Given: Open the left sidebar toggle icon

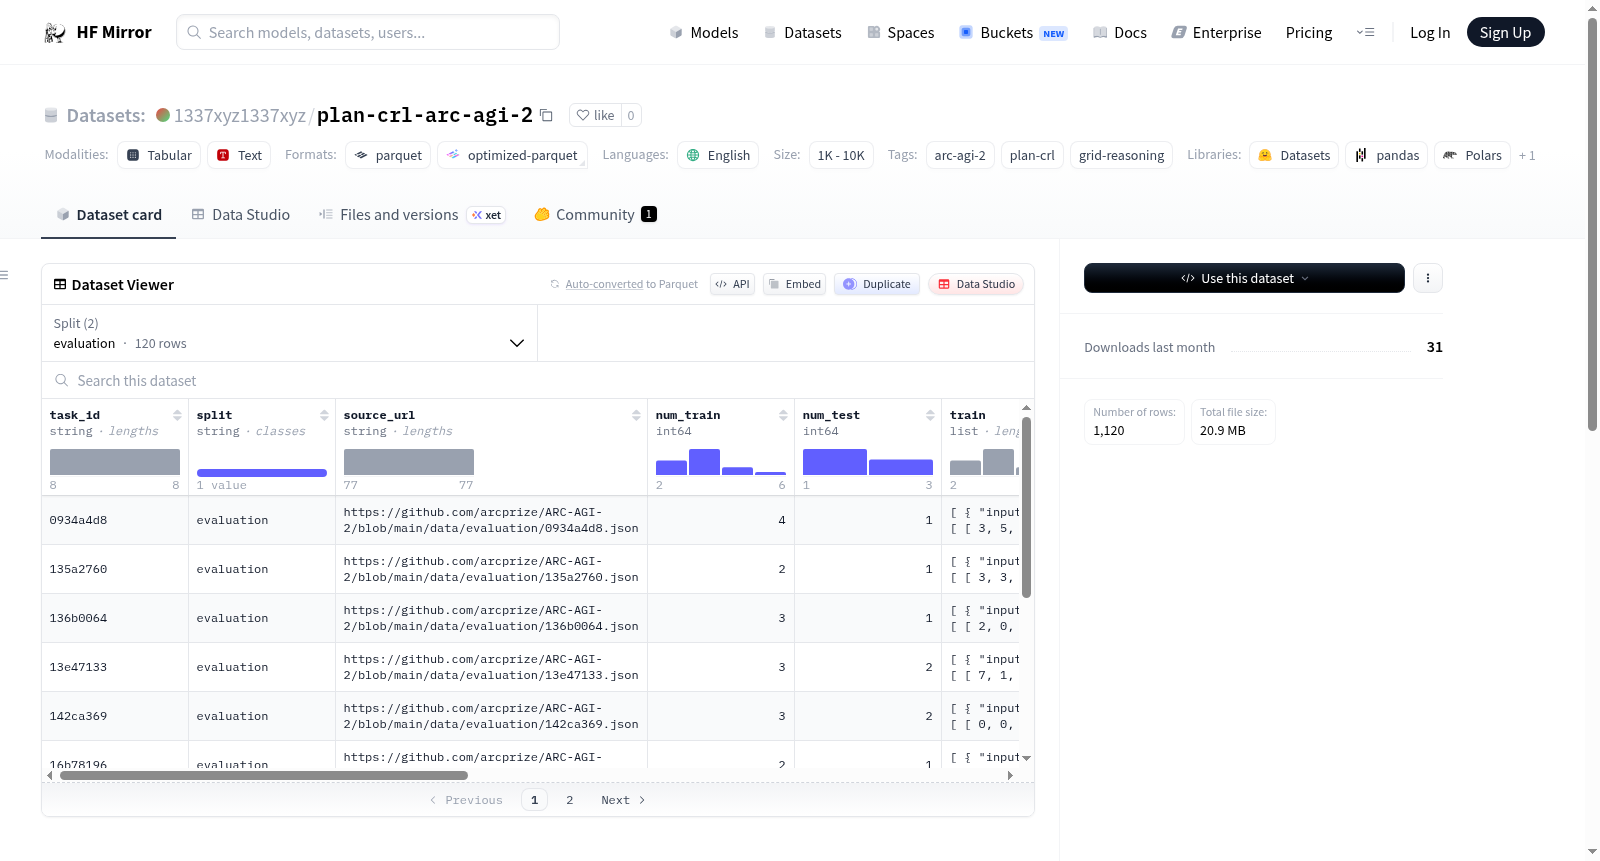Looking at the screenshot, I should click(x=4, y=275).
